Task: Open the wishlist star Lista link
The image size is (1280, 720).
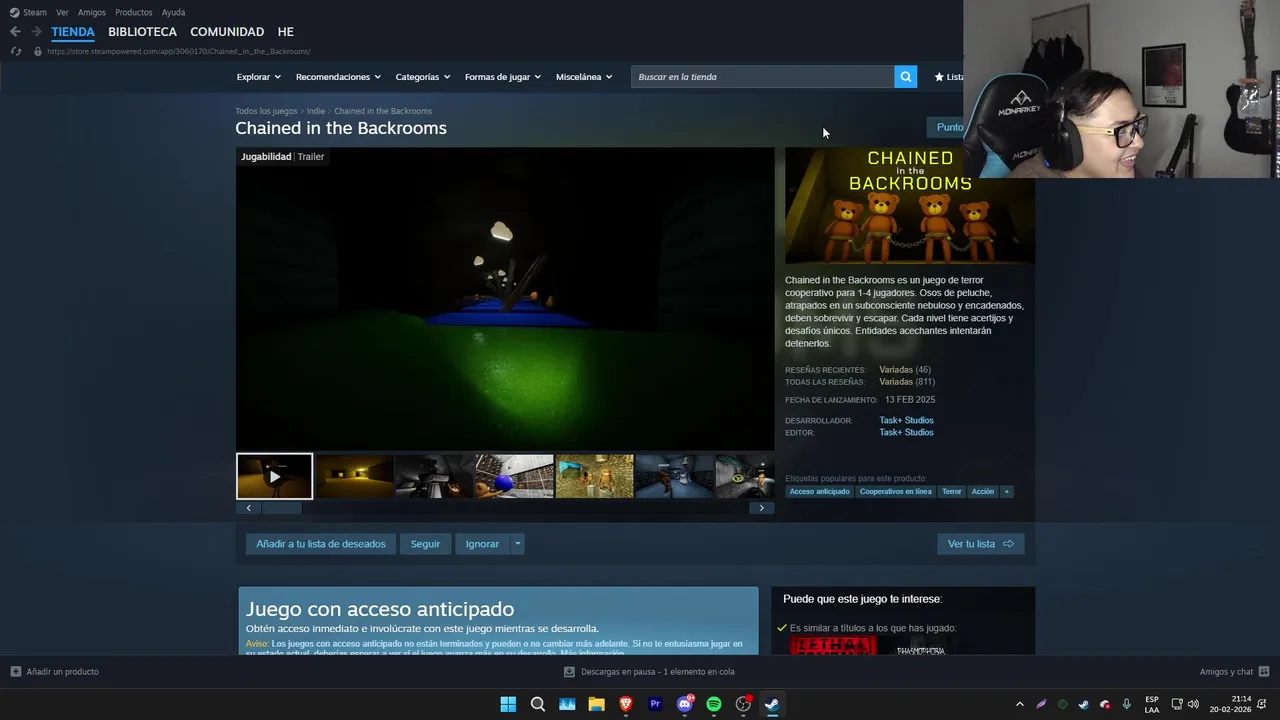Action: [949, 77]
